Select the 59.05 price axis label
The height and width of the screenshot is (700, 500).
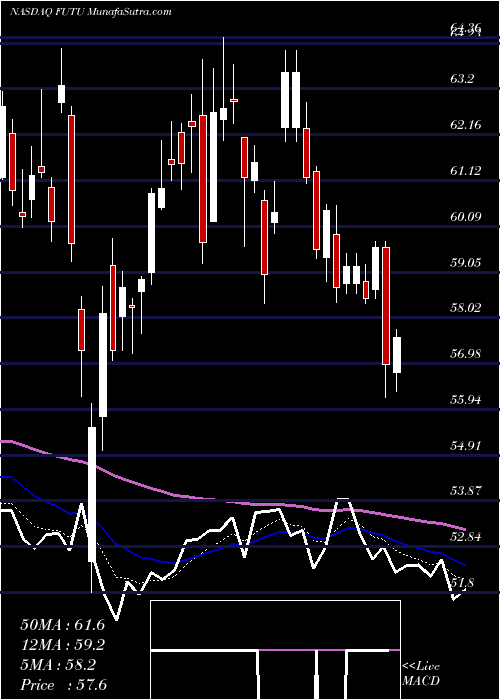(x=466, y=262)
